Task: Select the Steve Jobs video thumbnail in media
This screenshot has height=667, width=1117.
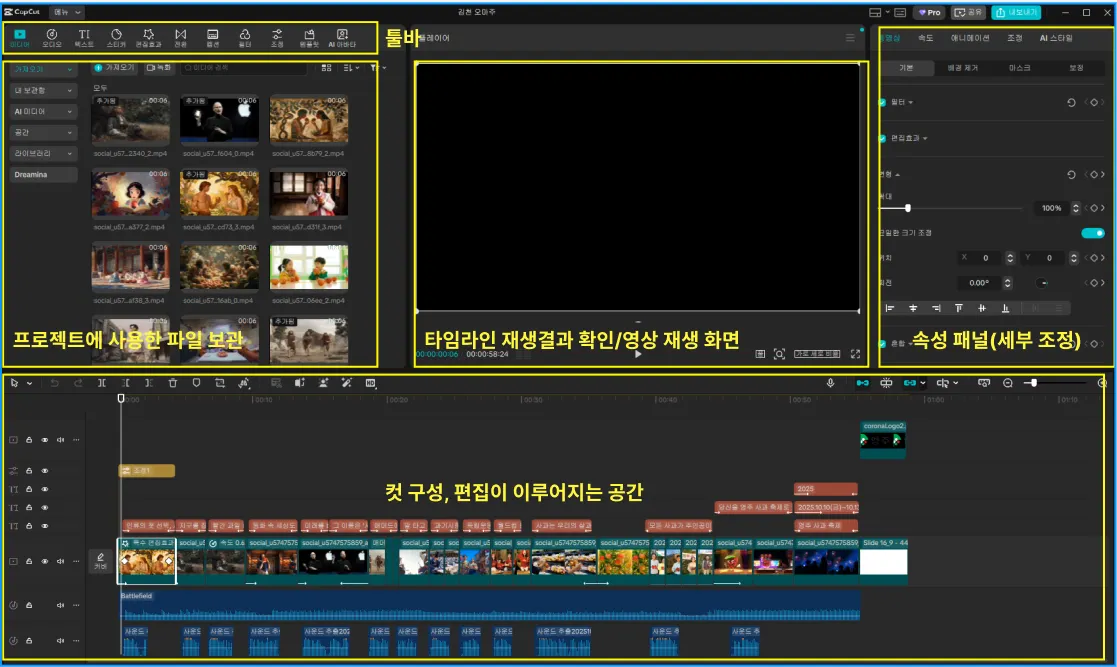Action: tap(219, 122)
